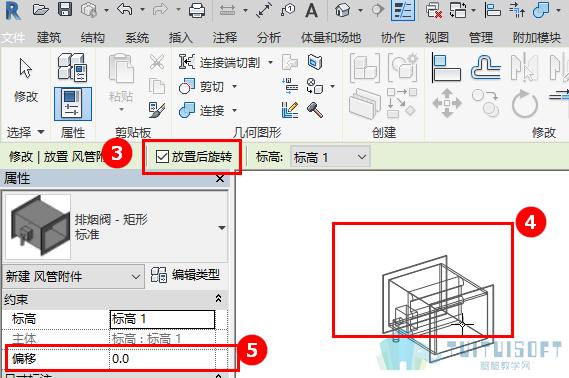569x378 pixels.
Task: Close the 属性 properties palette
Action: click(x=220, y=178)
